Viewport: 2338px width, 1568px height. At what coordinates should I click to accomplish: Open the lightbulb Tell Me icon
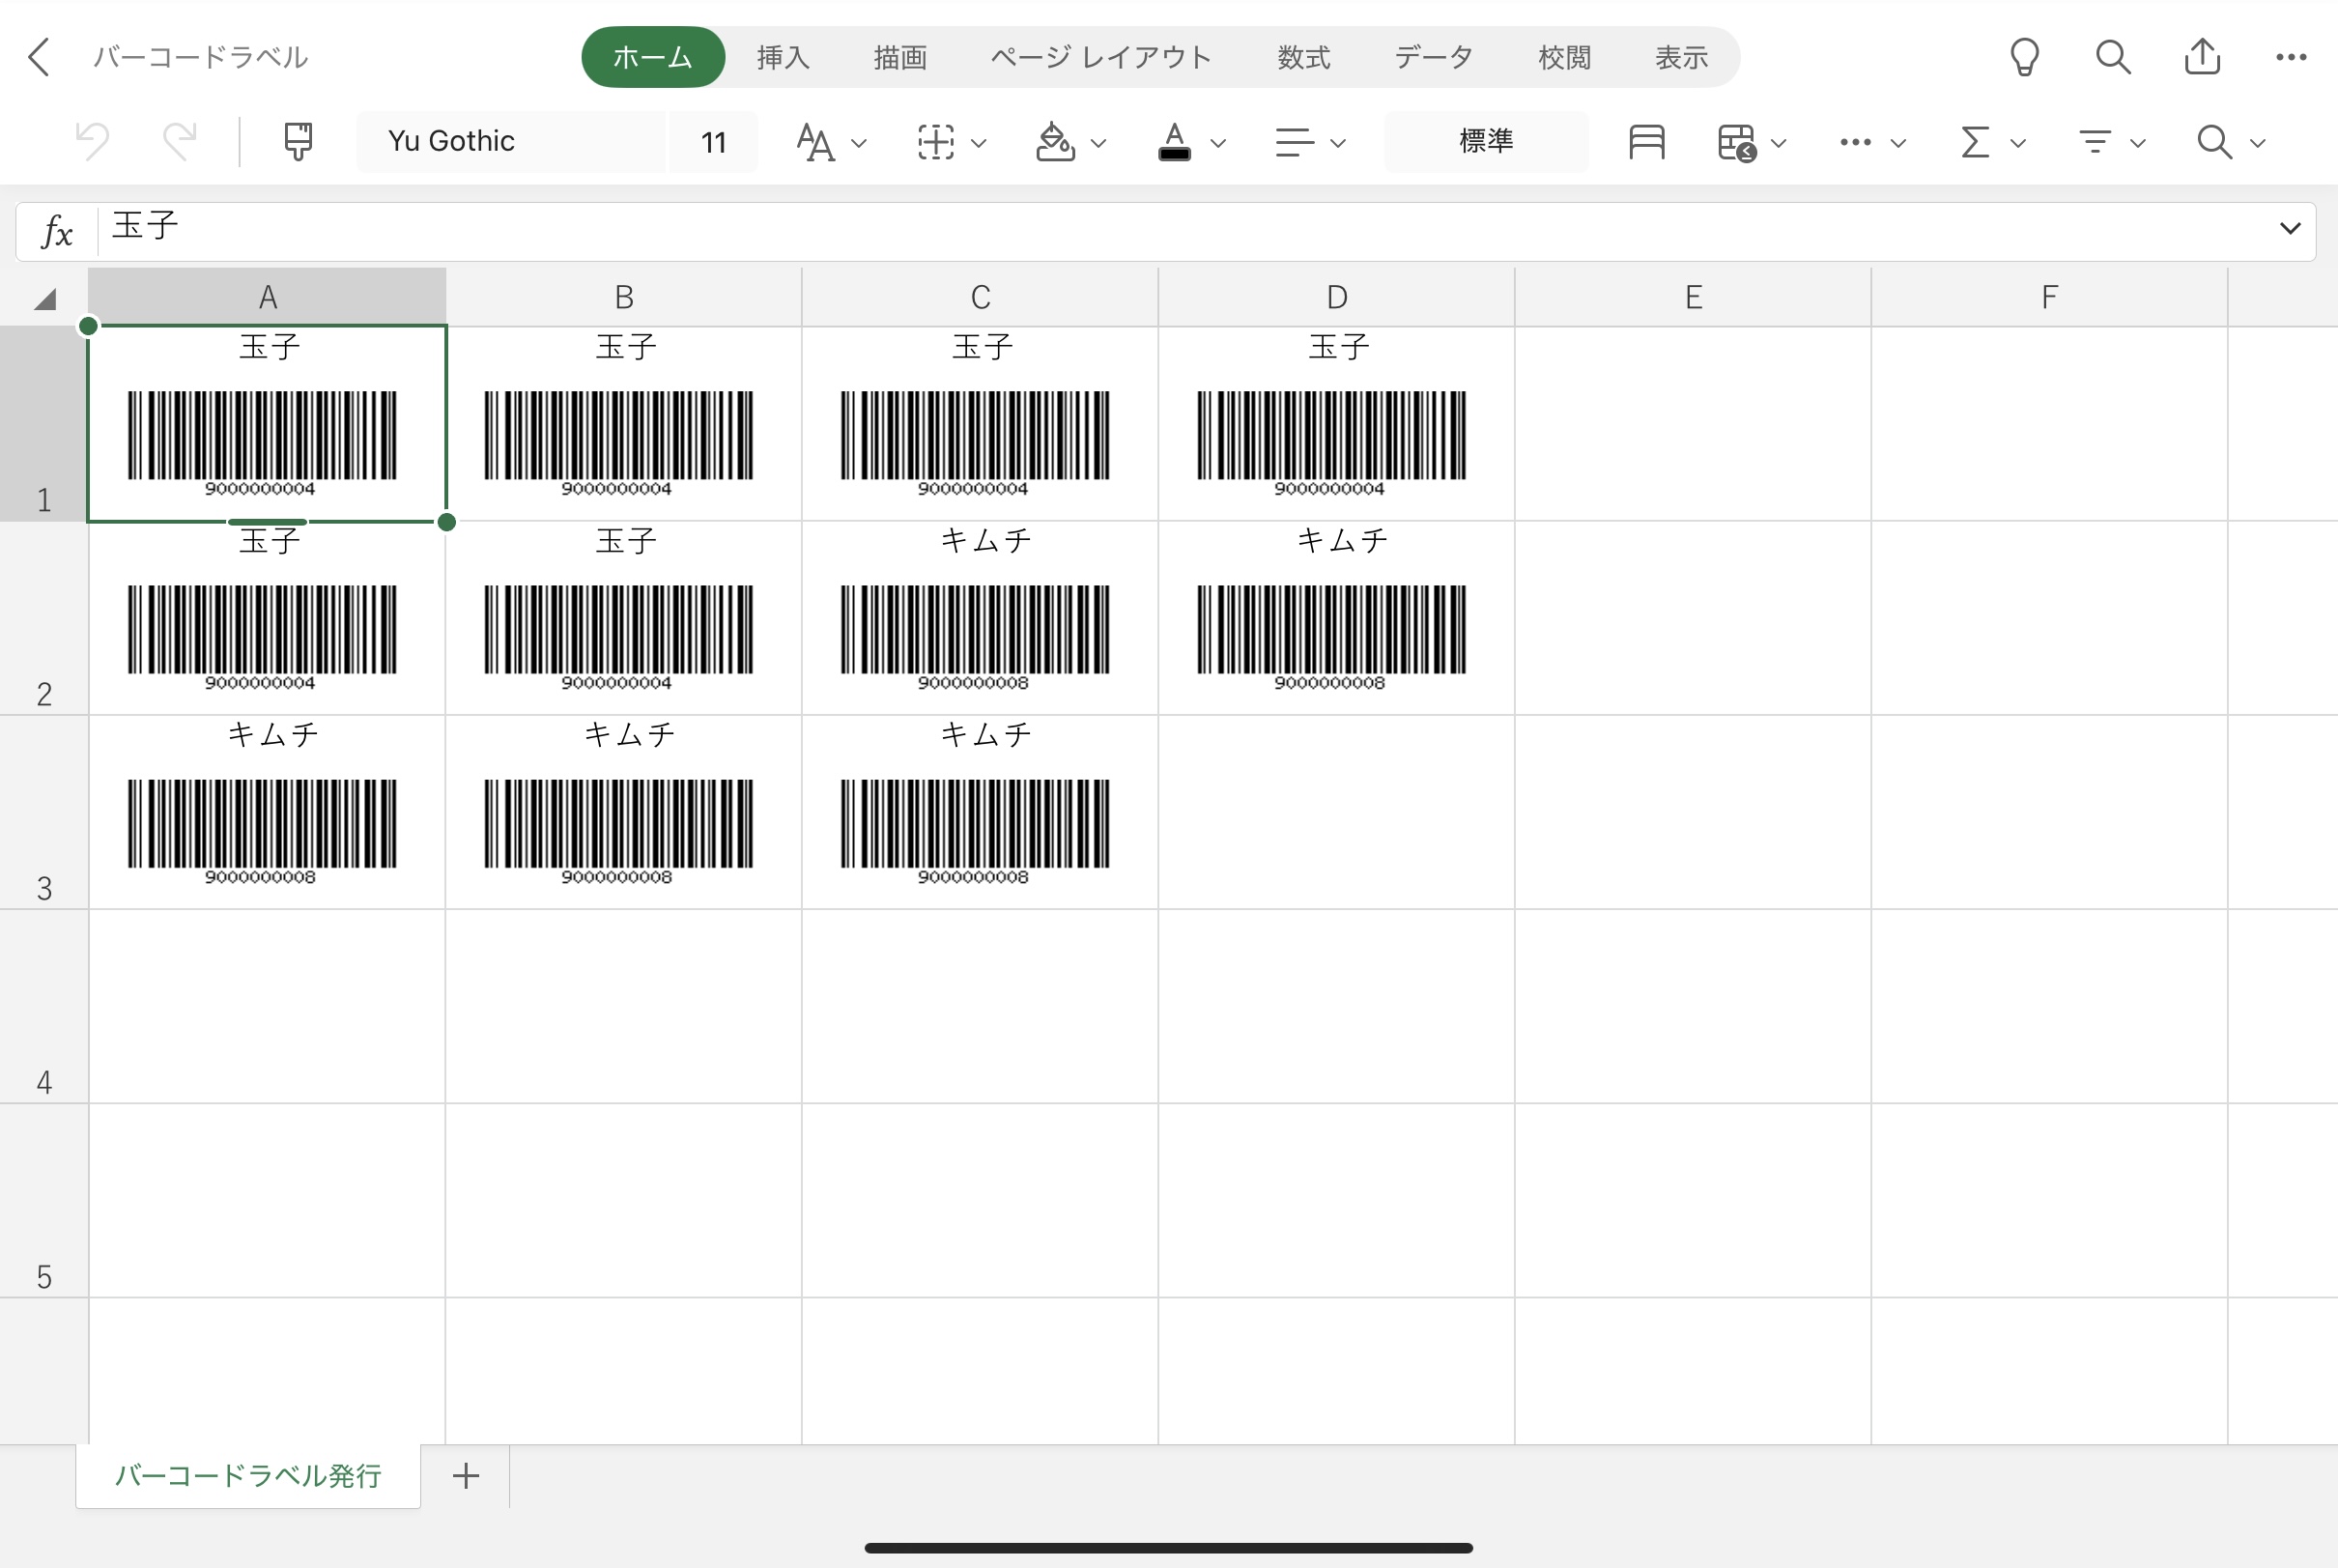[x=2025, y=57]
